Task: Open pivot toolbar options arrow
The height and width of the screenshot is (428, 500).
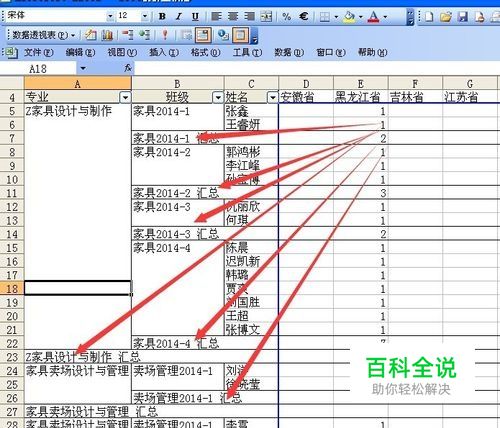Action: (255, 36)
